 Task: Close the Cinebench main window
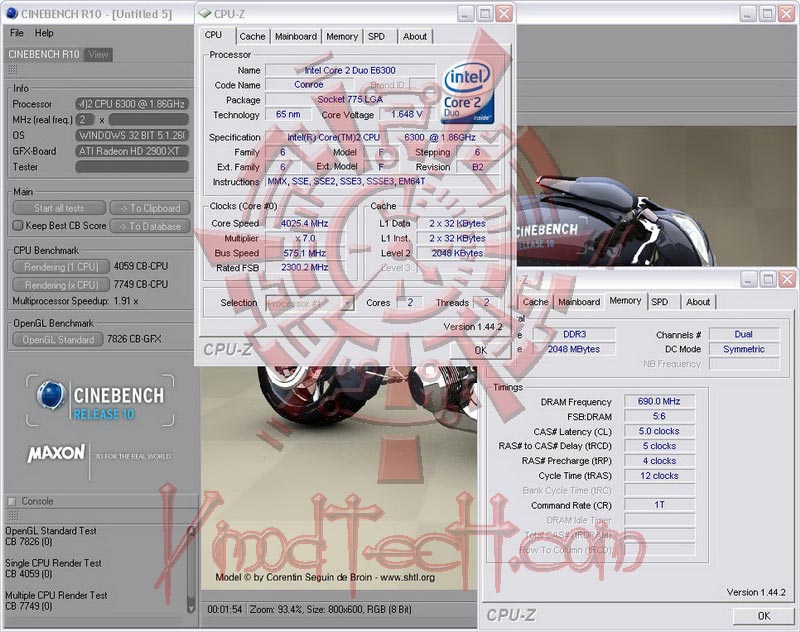click(786, 14)
